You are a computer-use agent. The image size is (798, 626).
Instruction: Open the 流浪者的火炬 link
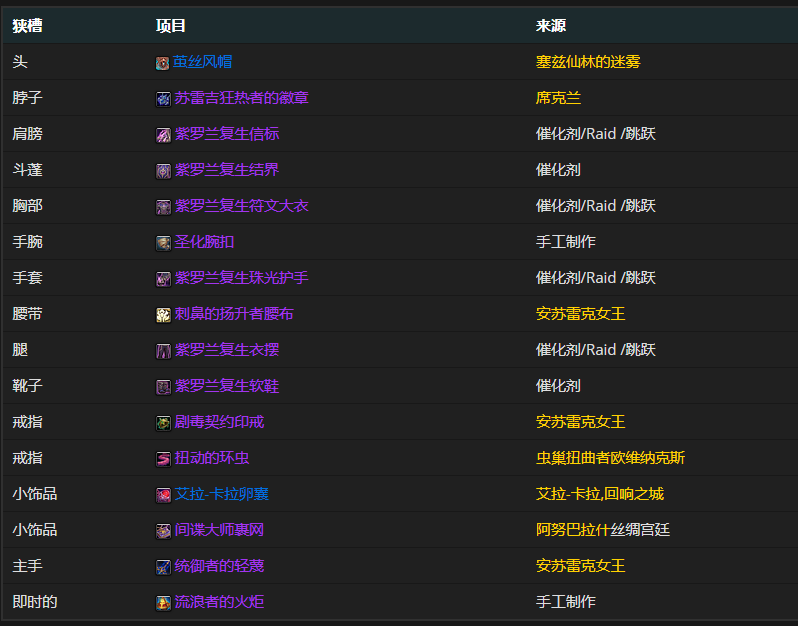(x=219, y=602)
